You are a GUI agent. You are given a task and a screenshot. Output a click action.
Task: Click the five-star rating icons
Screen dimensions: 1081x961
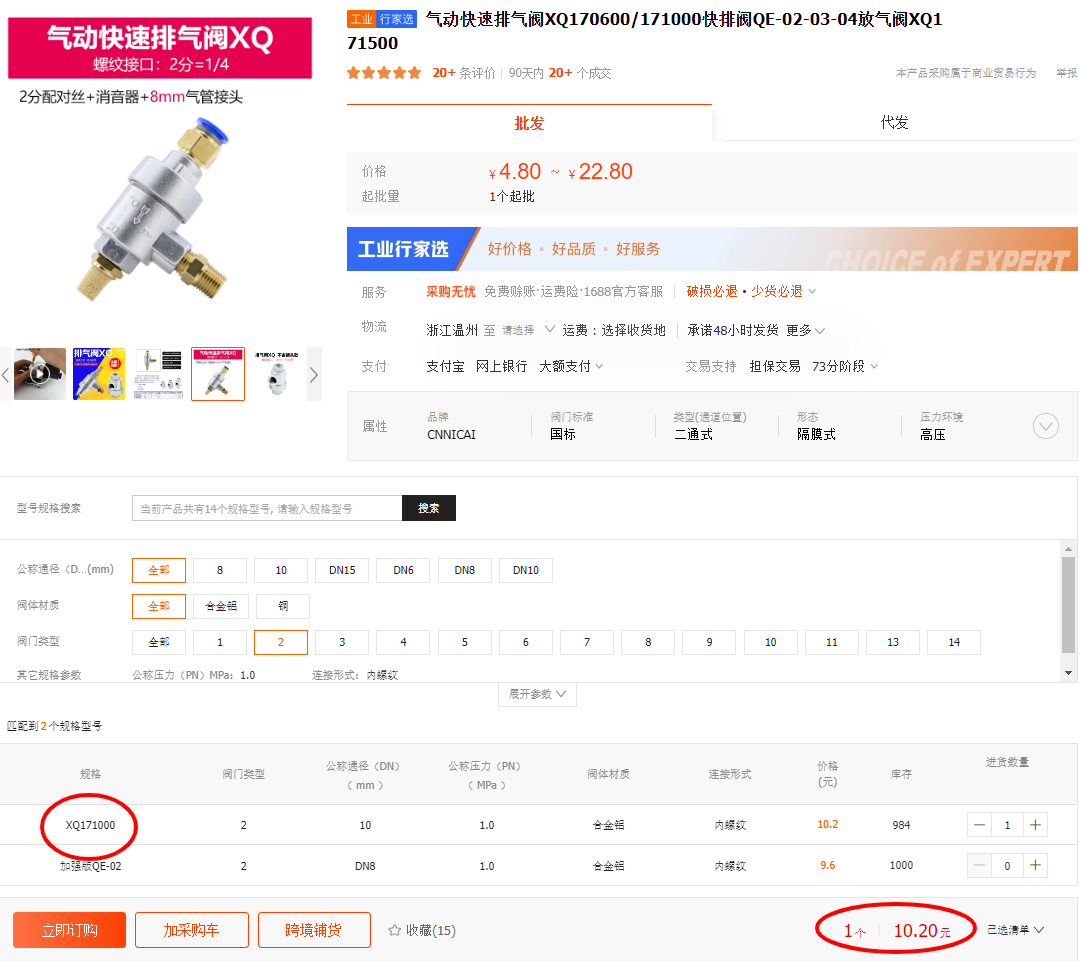(x=384, y=73)
